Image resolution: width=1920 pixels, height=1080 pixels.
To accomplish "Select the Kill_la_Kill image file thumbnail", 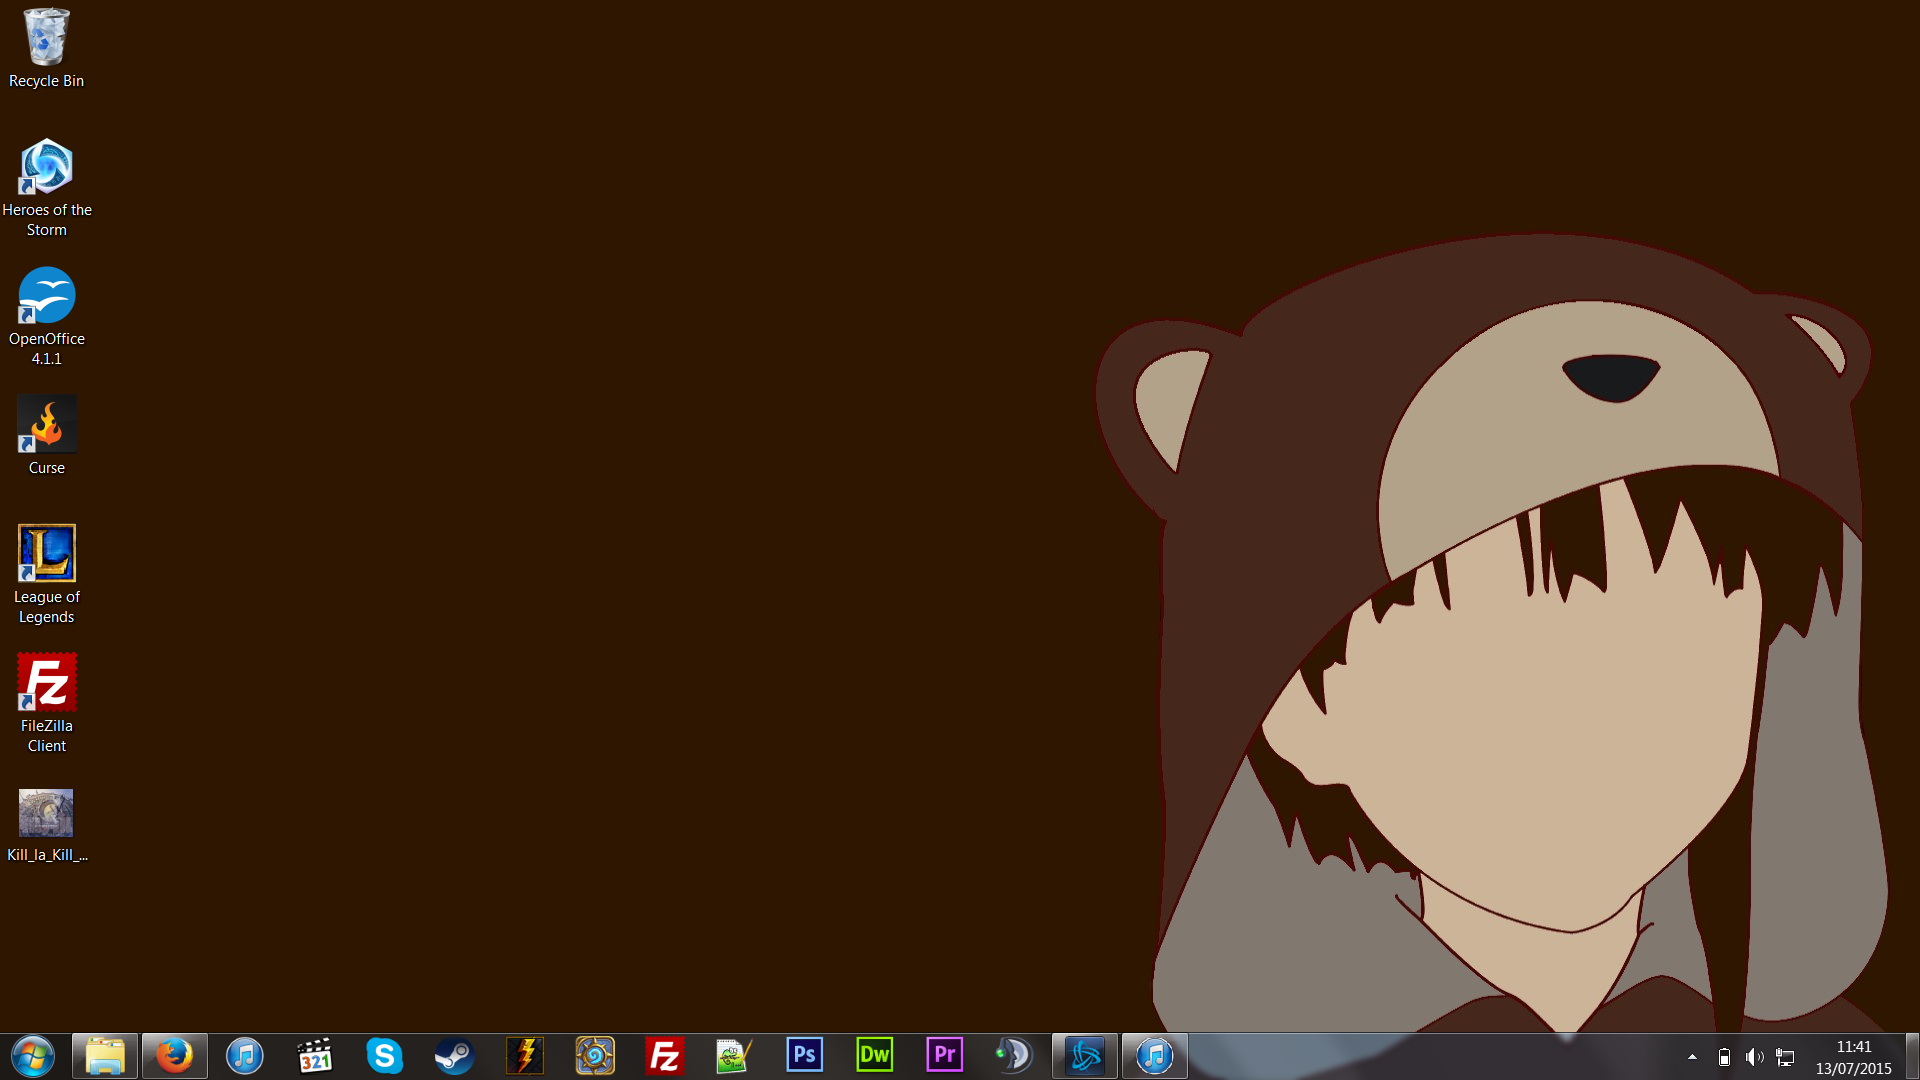I will coord(46,826).
